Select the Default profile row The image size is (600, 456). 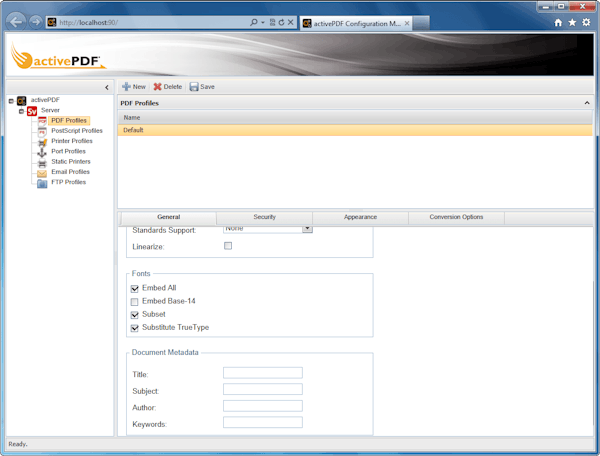355,130
